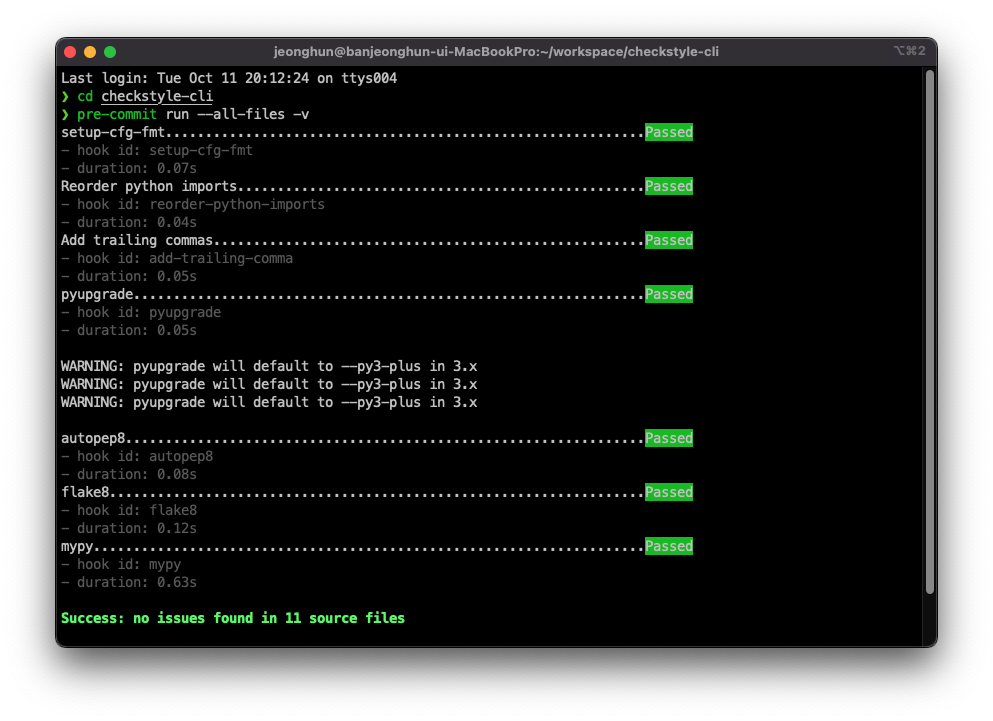Click the duration 0.63s line under mypy

[x=129, y=582]
